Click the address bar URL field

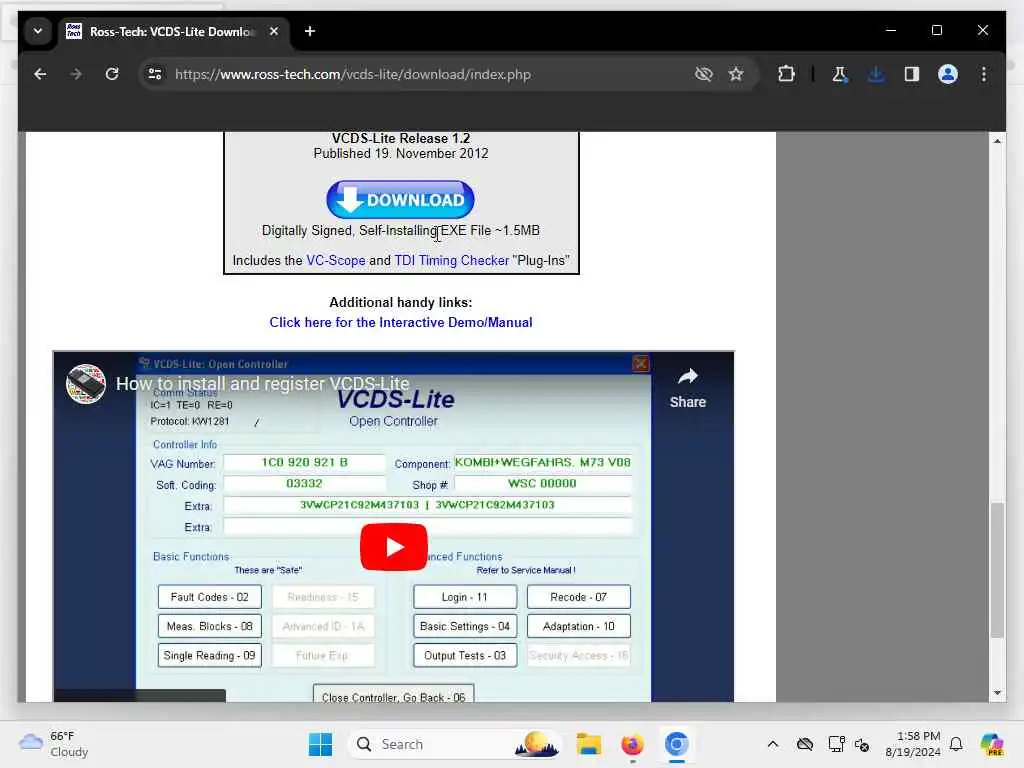point(418,74)
